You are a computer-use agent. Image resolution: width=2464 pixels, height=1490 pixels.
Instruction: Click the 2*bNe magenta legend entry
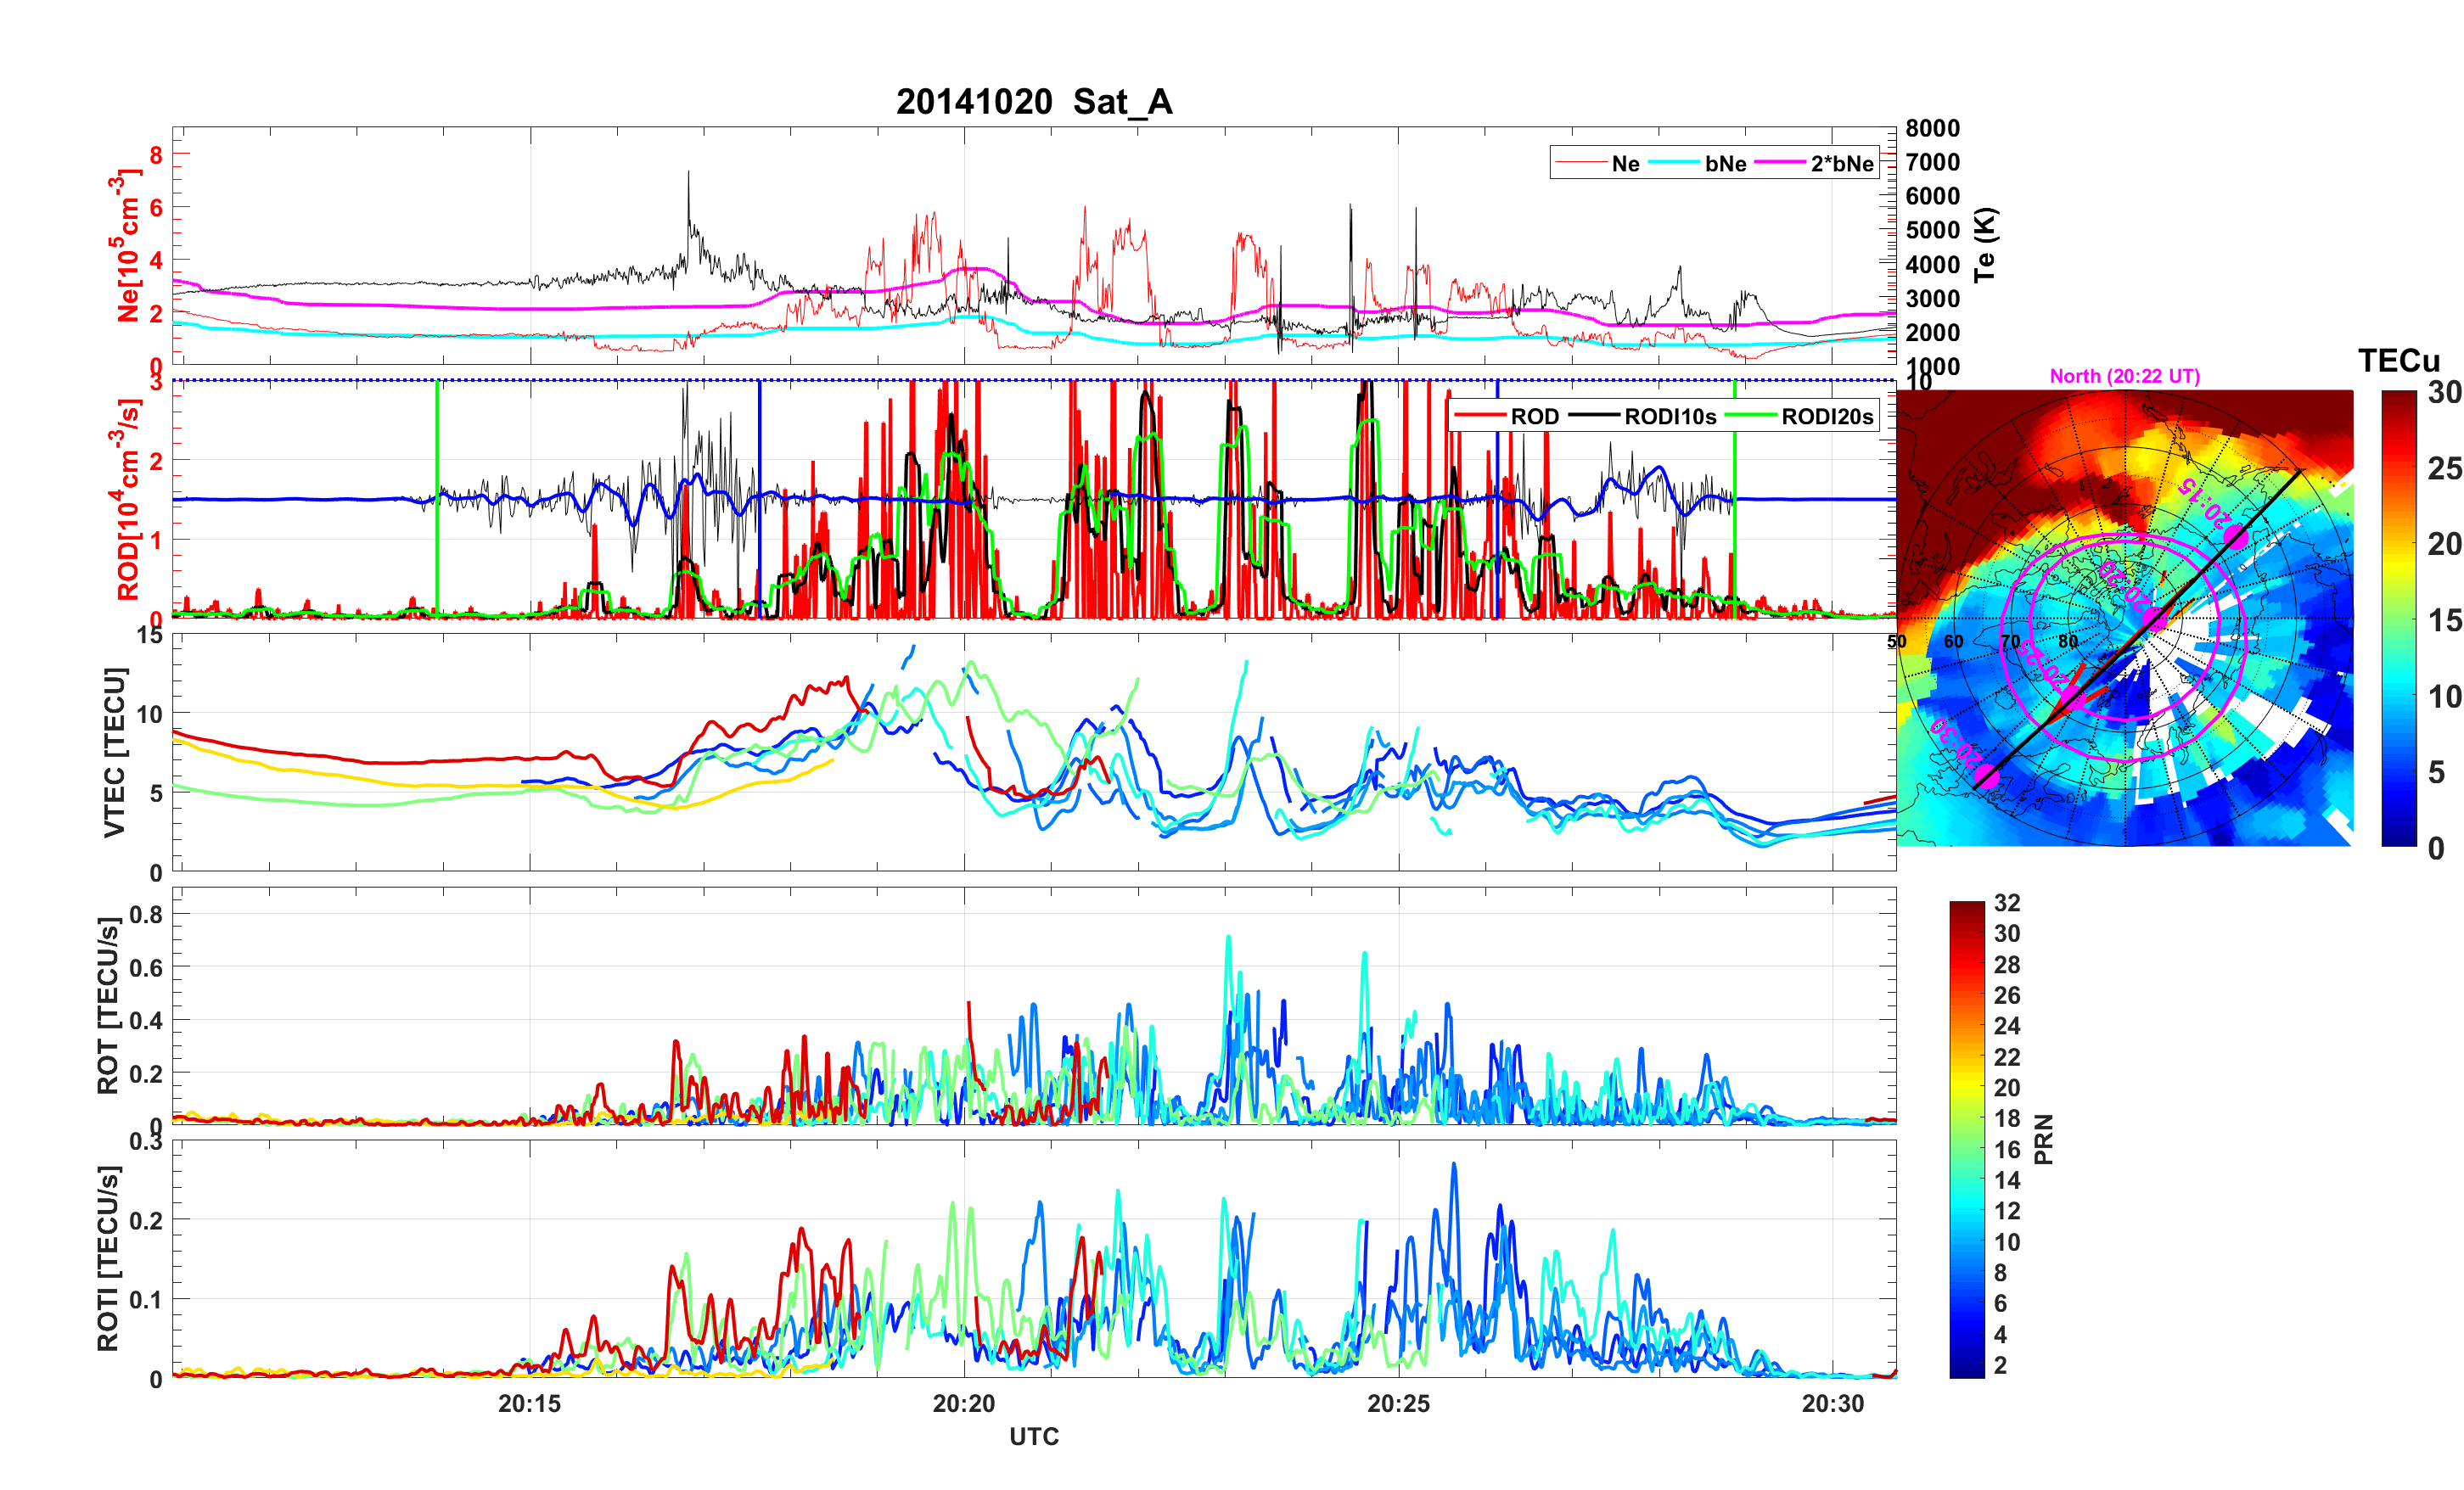pyautogui.click(x=1841, y=163)
